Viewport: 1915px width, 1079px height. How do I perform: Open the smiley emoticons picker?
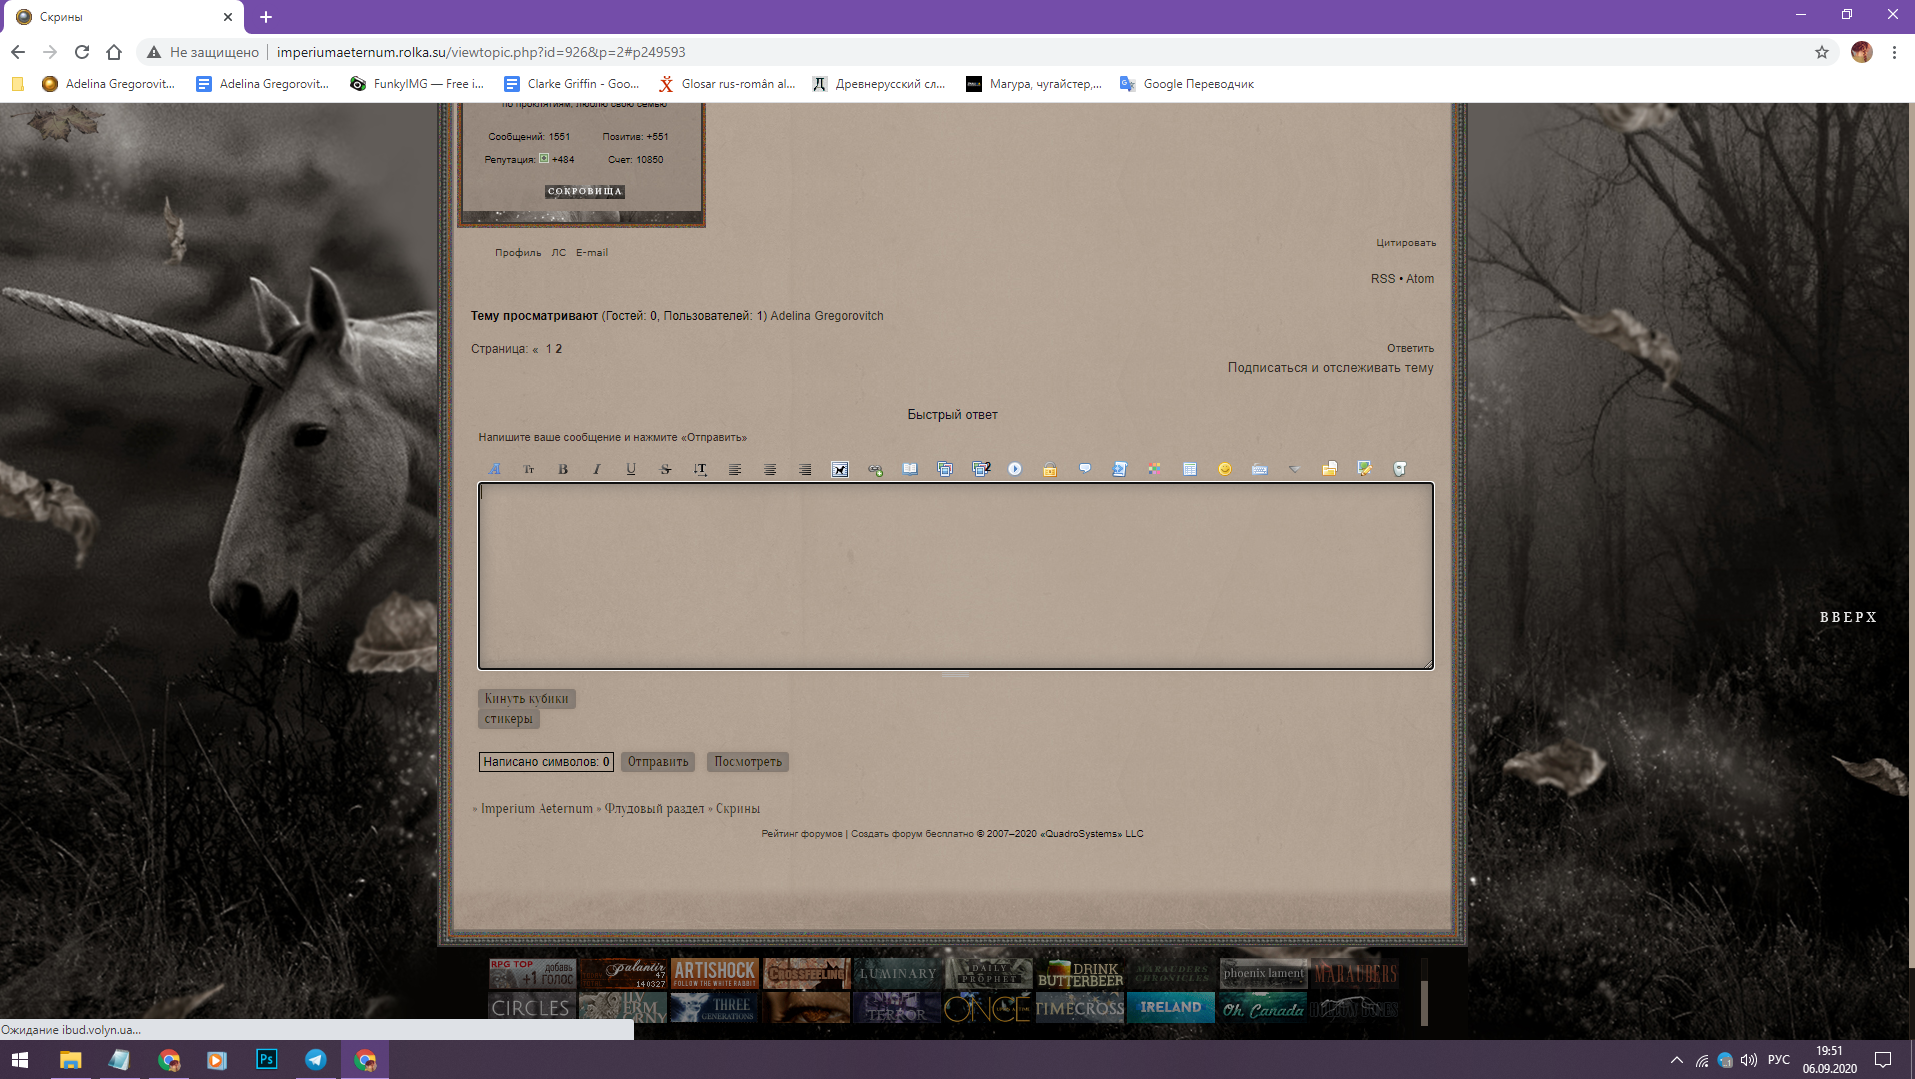click(1225, 469)
